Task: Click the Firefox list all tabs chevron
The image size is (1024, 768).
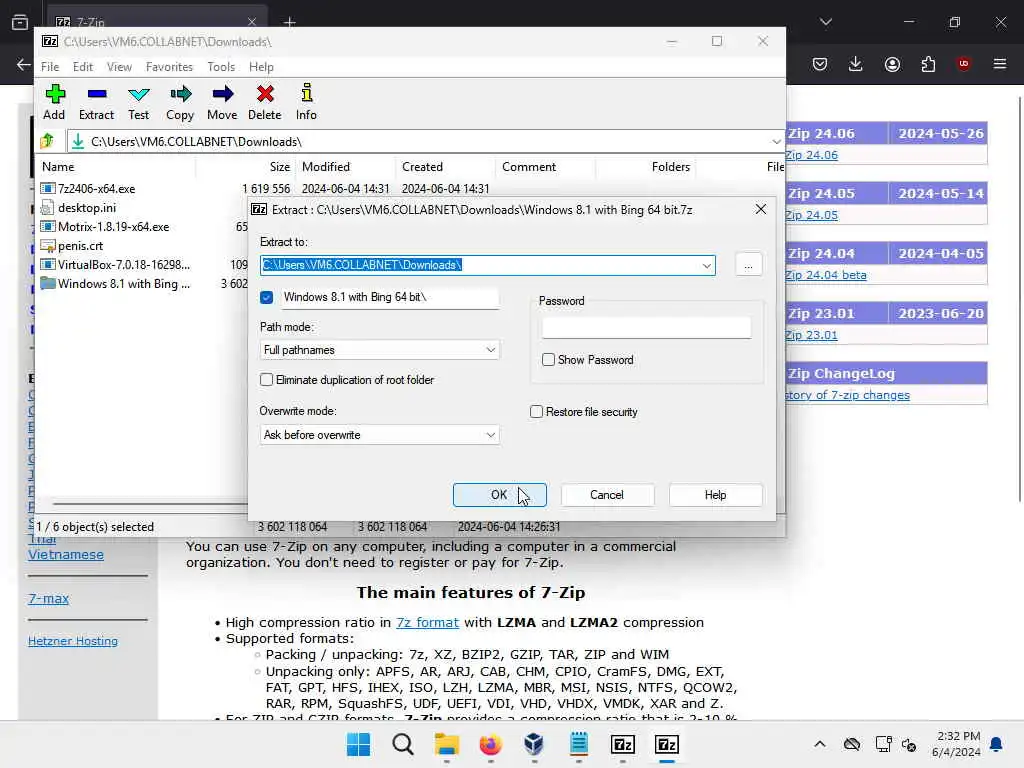Action: pos(825,22)
